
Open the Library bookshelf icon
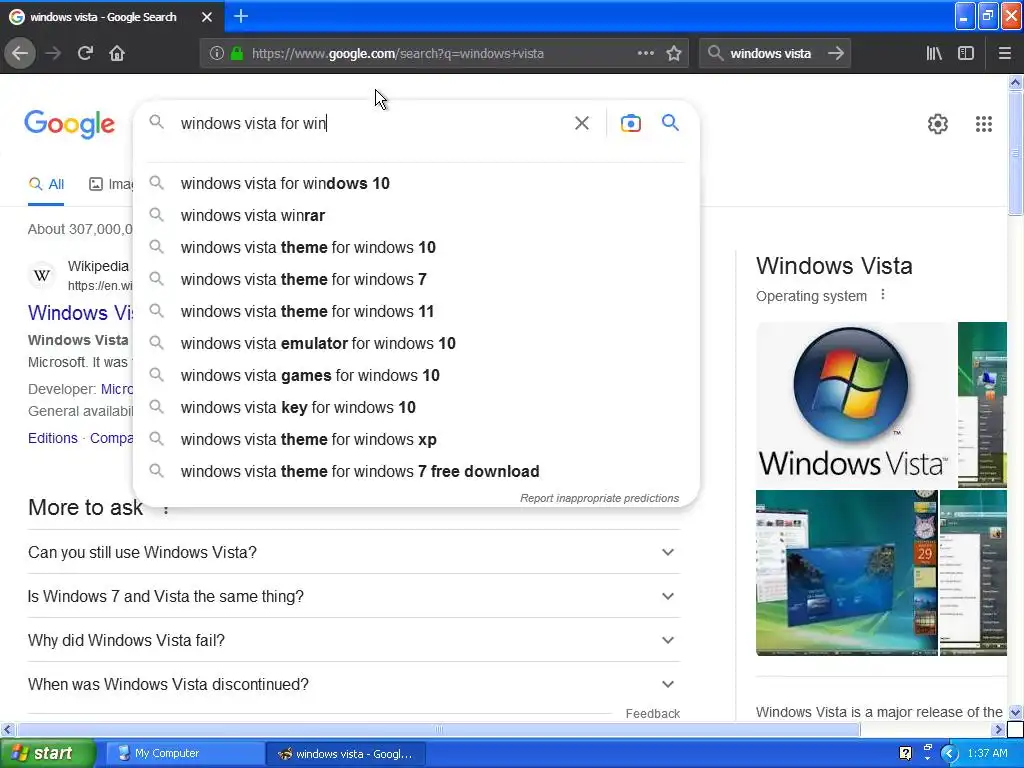[x=934, y=53]
